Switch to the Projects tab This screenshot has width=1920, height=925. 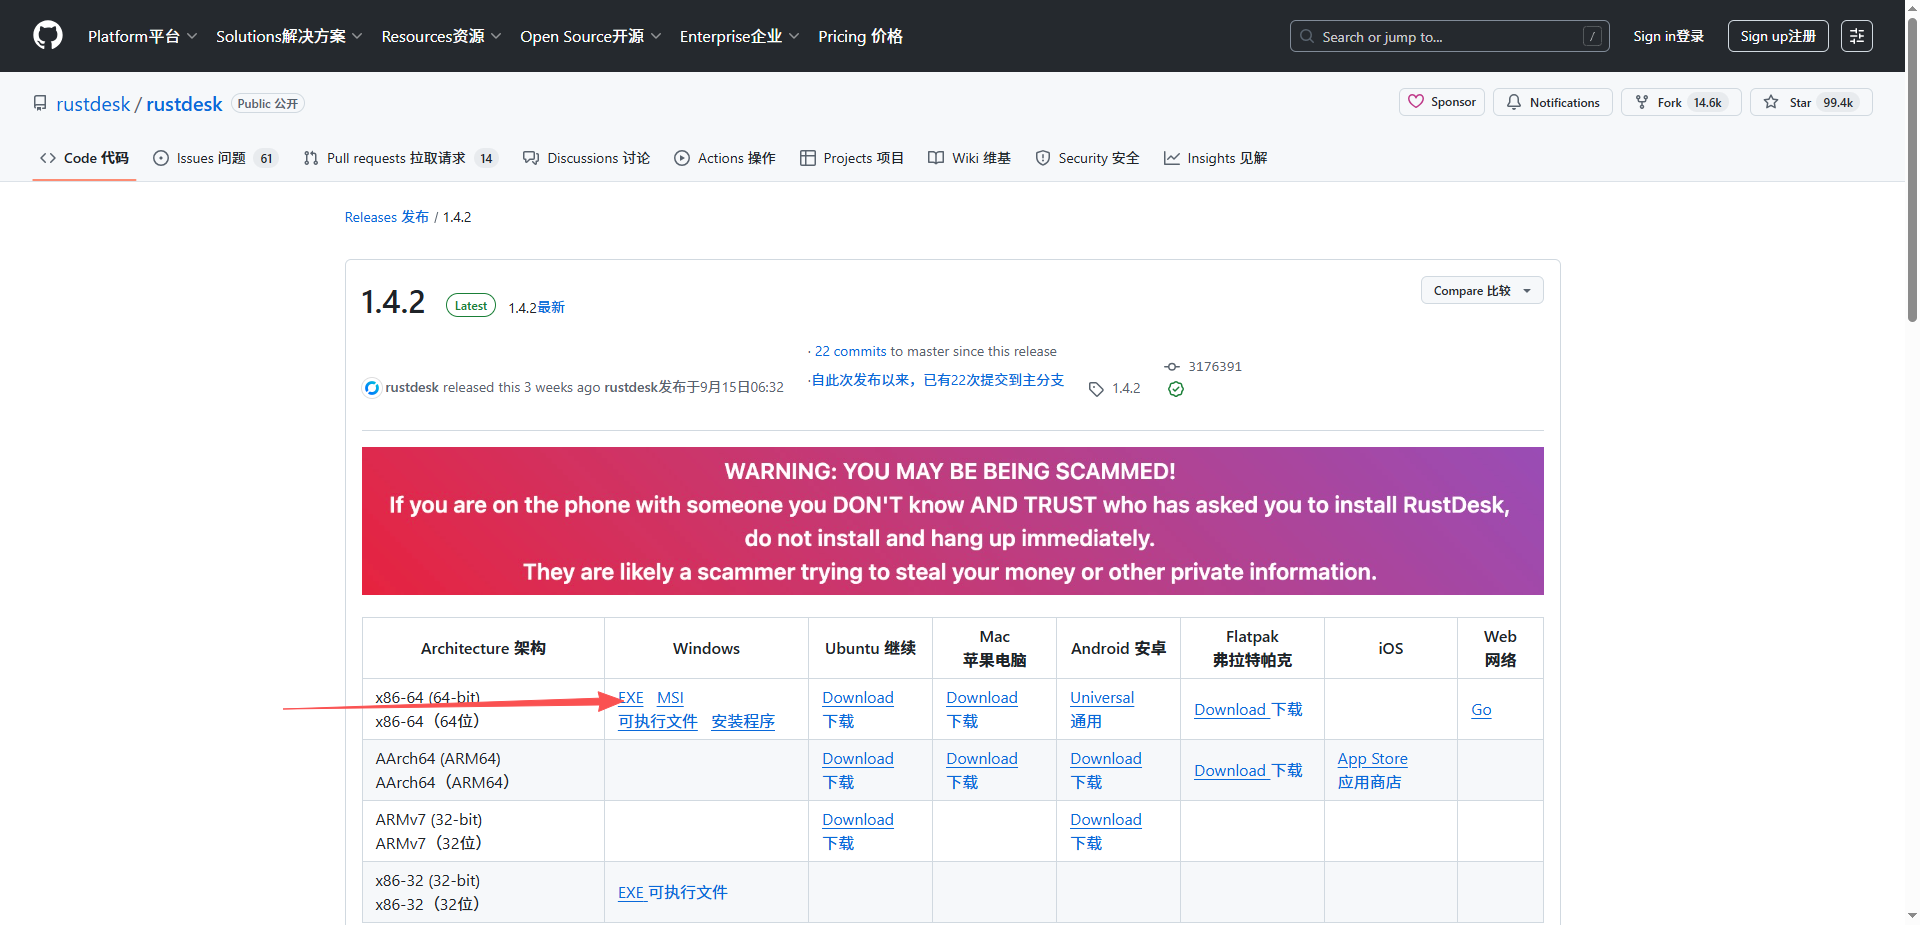tap(852, 158)
